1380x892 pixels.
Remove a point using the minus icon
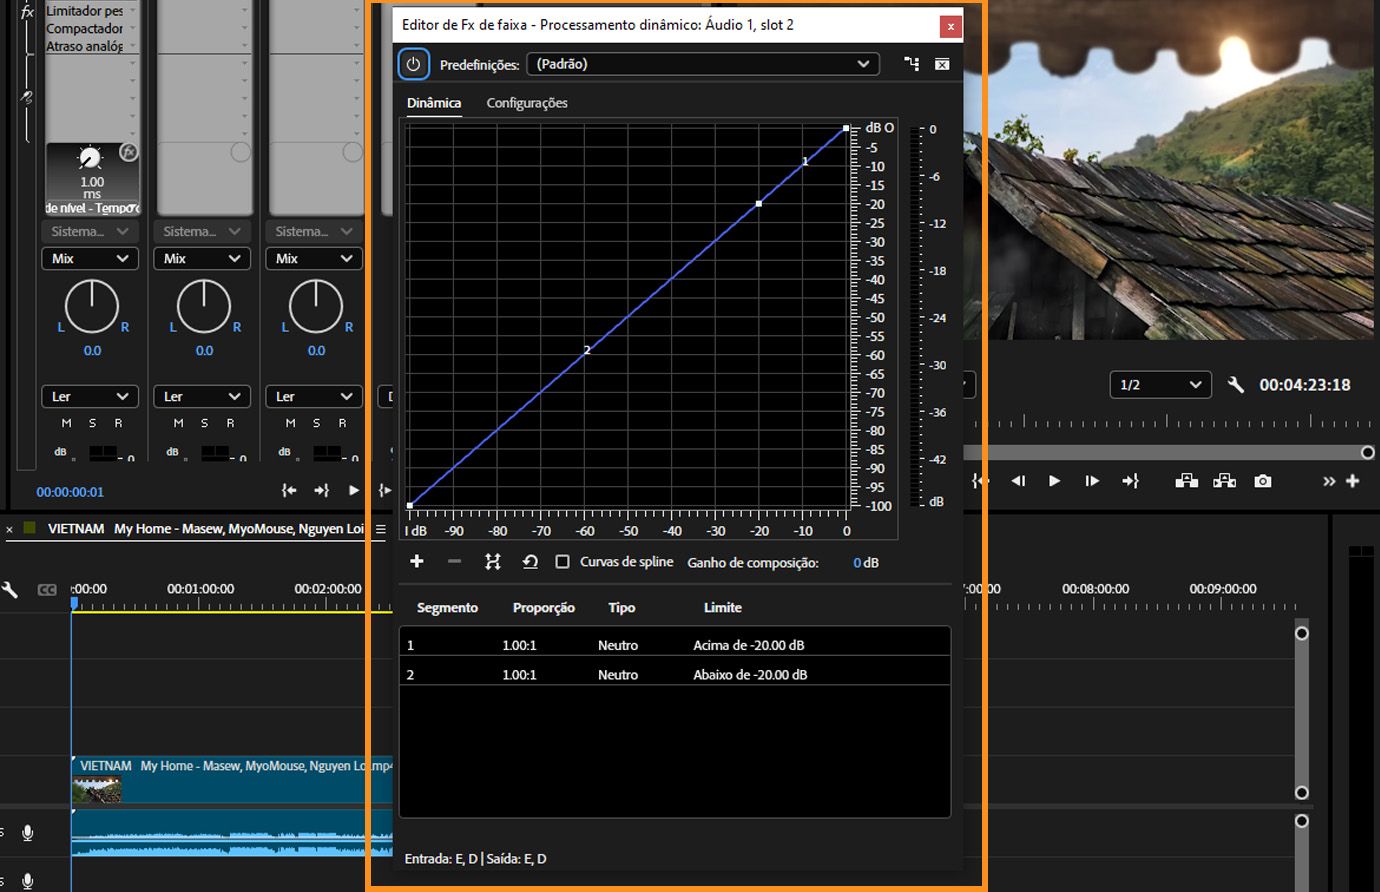[x=453, y=561]
